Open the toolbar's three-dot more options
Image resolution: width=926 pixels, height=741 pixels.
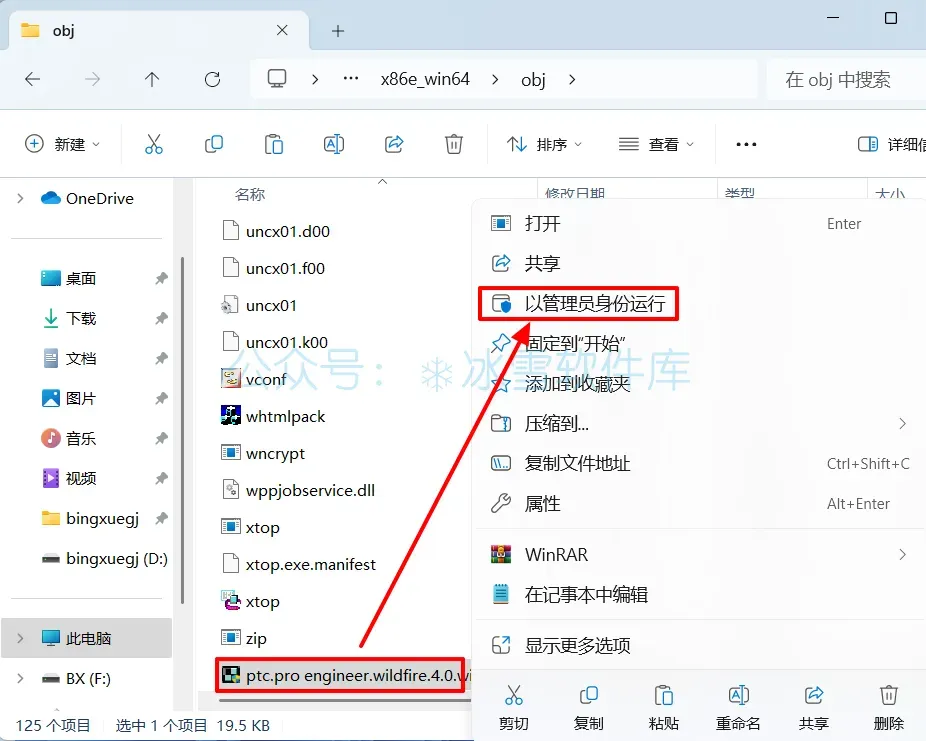(746, 145)
